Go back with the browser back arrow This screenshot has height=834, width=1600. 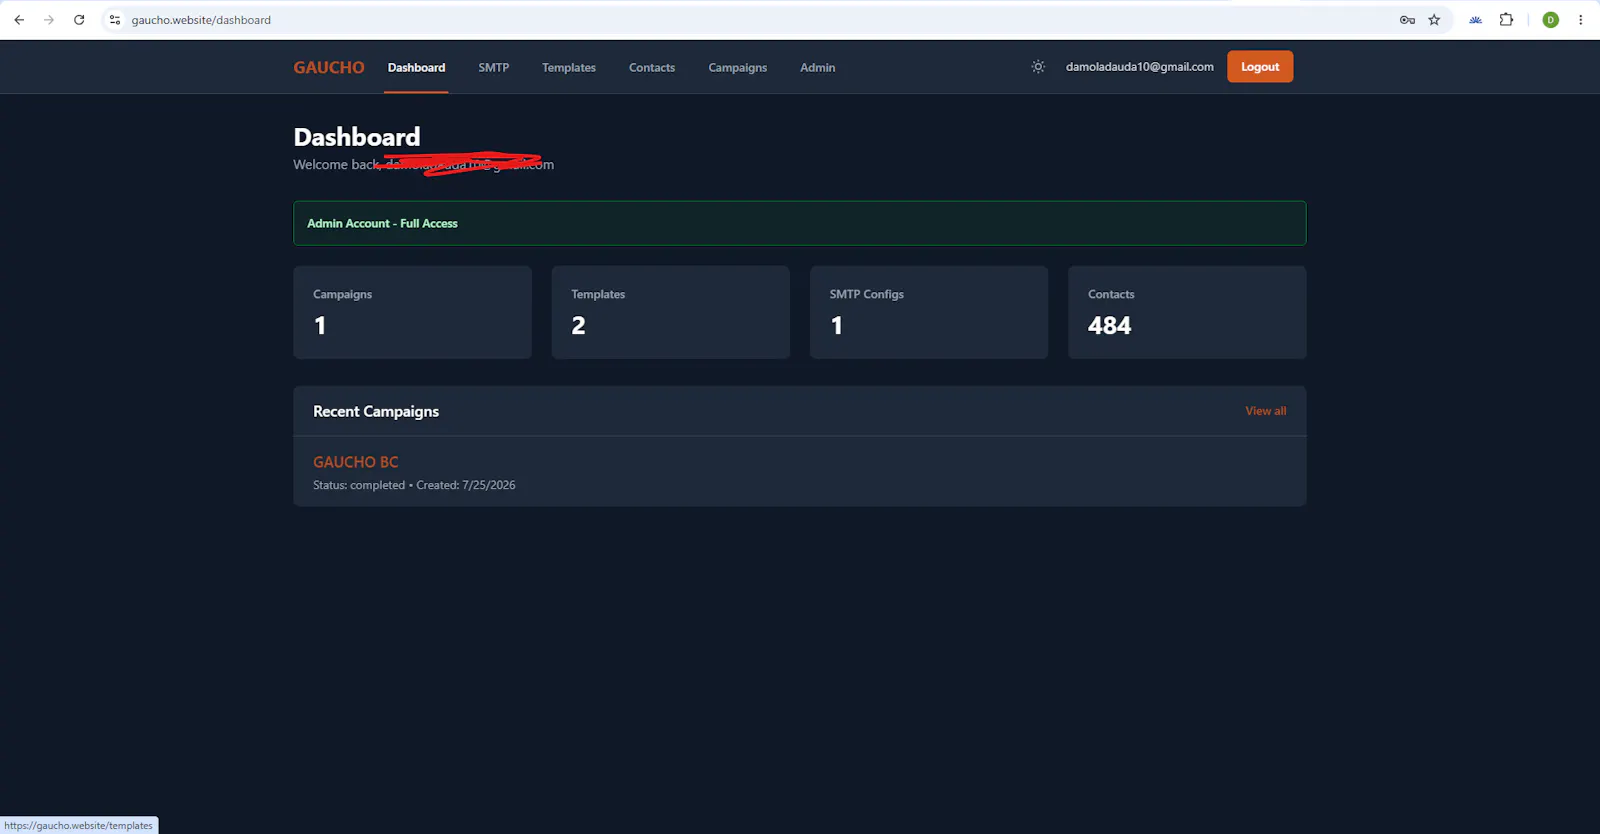19,20
